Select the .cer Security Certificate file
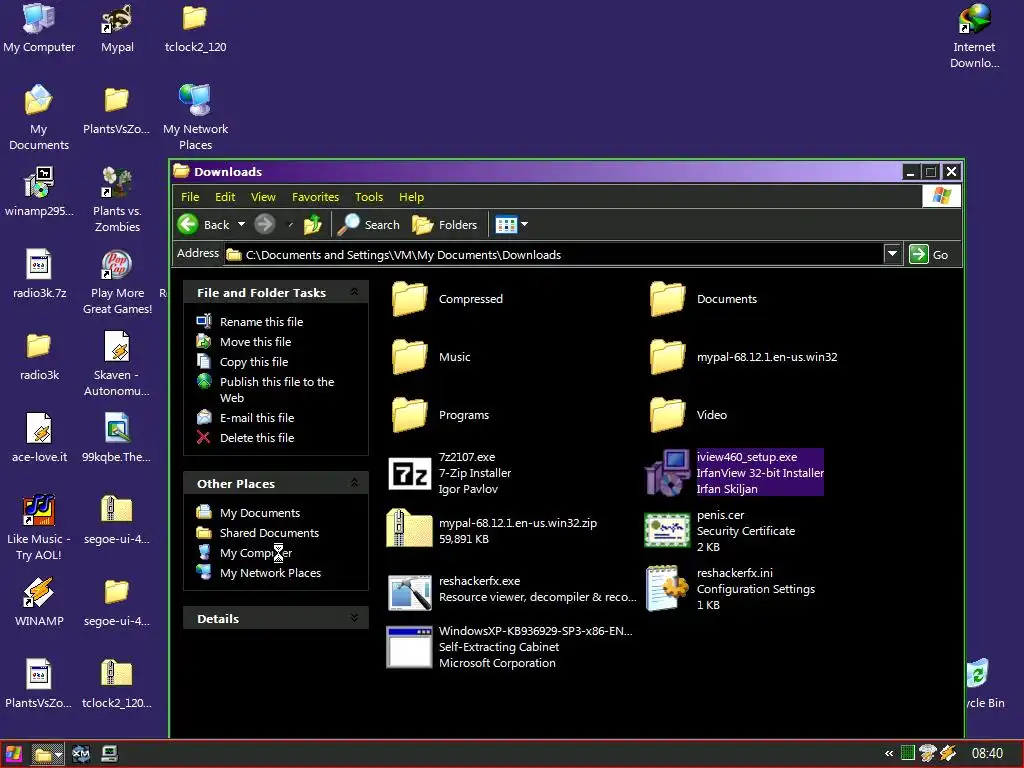 pos(720,530)
